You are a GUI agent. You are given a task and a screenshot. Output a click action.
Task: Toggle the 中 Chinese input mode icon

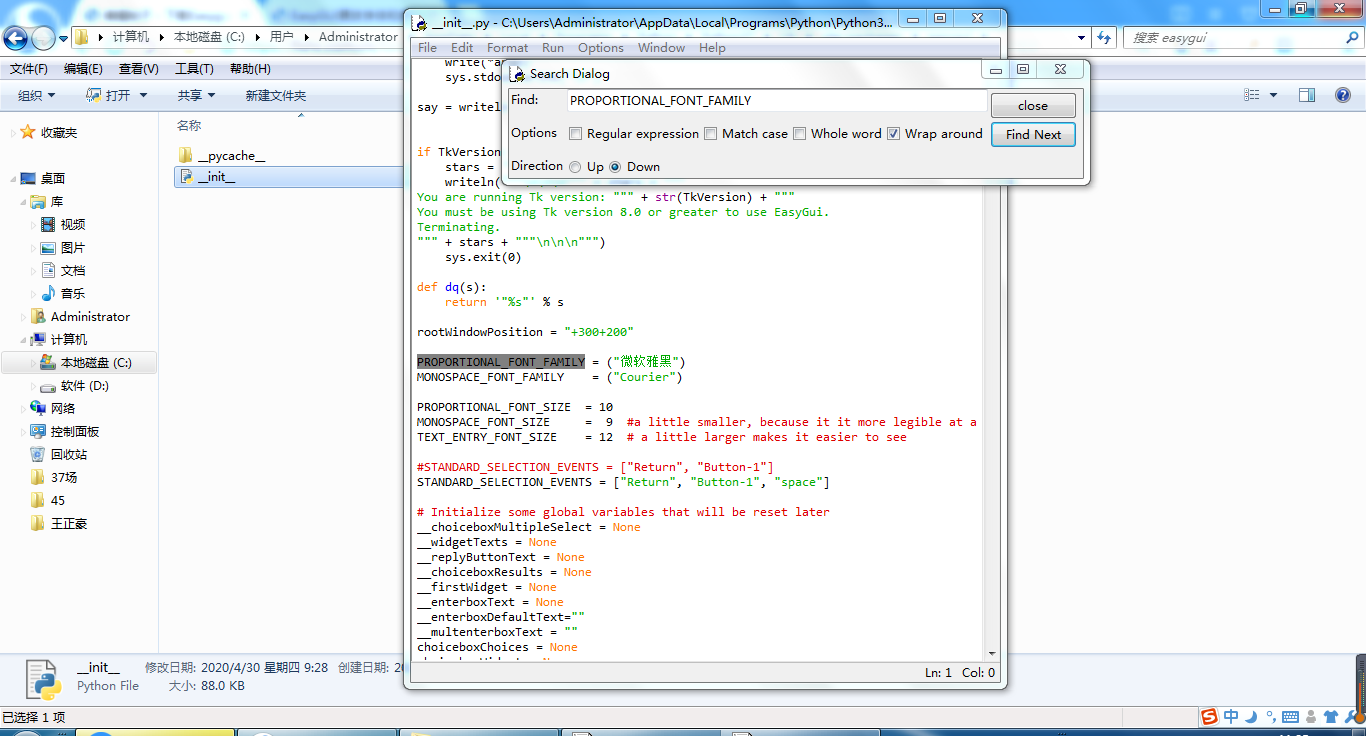tap(1231, 716)
